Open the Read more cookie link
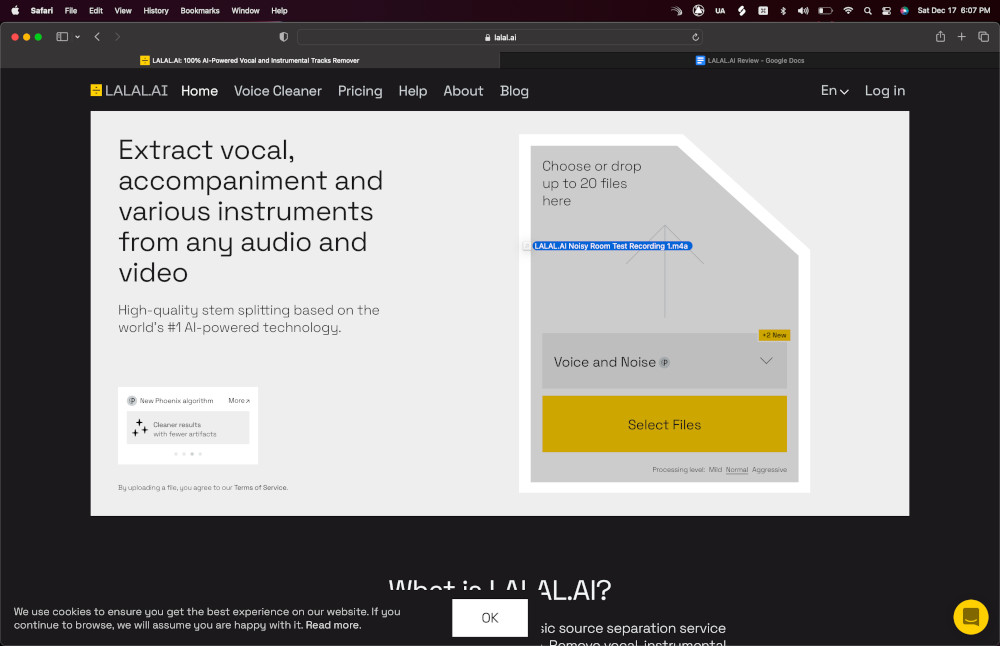 click(x=333, y=625)
